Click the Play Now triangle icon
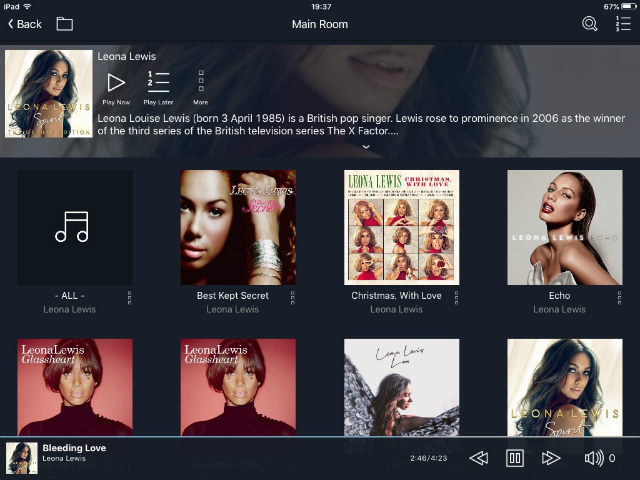 116,82
